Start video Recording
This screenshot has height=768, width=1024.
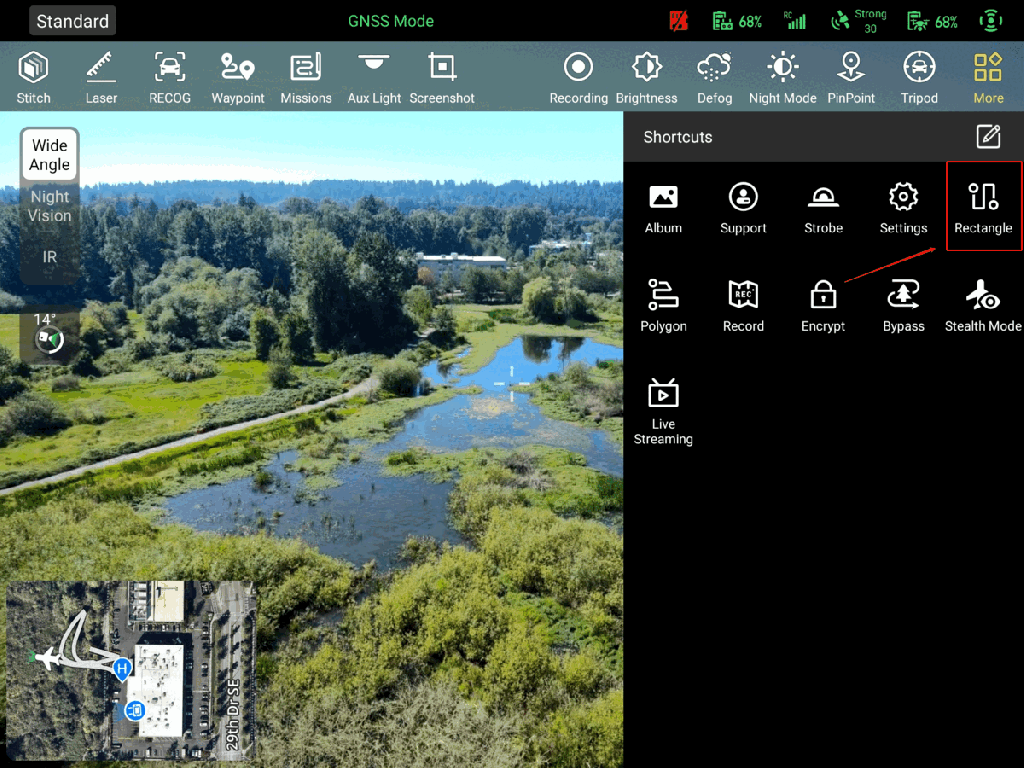pos(578,78)
